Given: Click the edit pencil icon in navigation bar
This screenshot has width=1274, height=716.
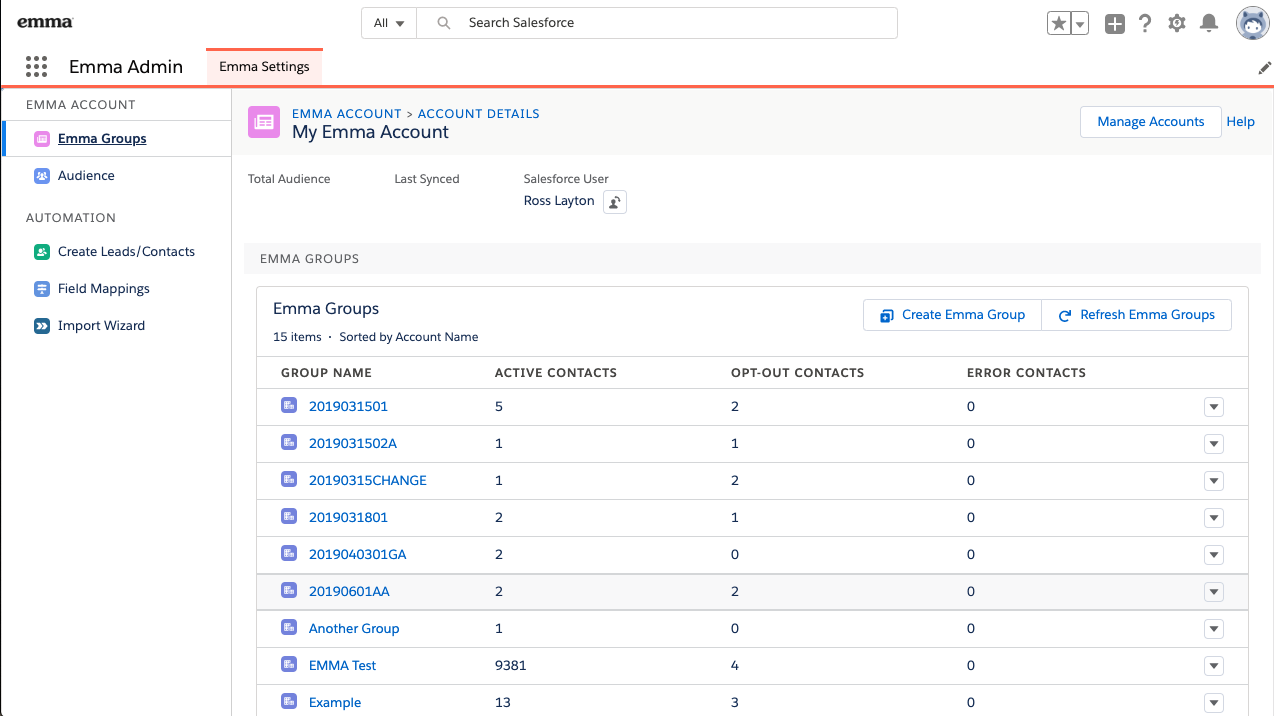Looking at the screenshot, I should tap(1264, 68).
